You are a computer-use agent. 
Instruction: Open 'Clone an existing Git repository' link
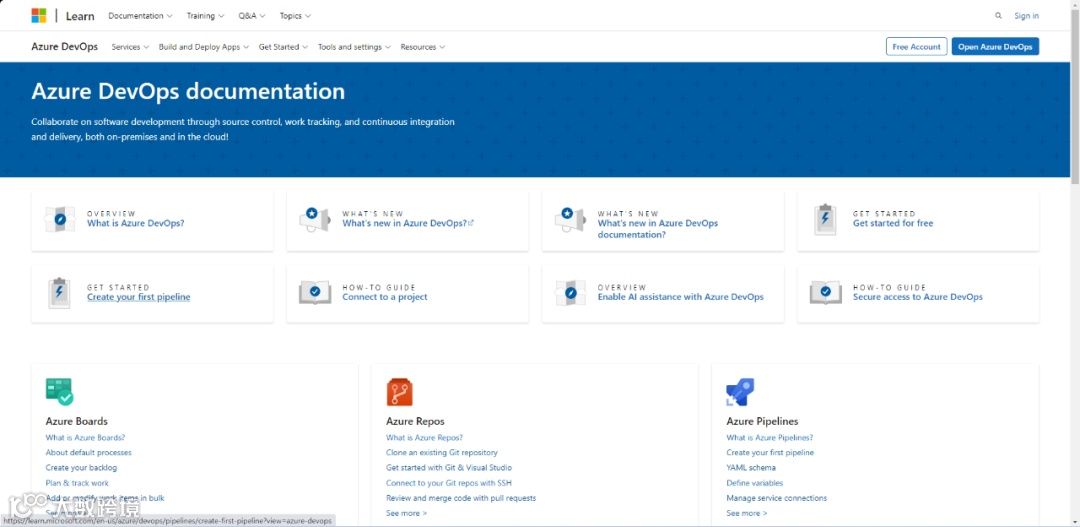[442, 453]
